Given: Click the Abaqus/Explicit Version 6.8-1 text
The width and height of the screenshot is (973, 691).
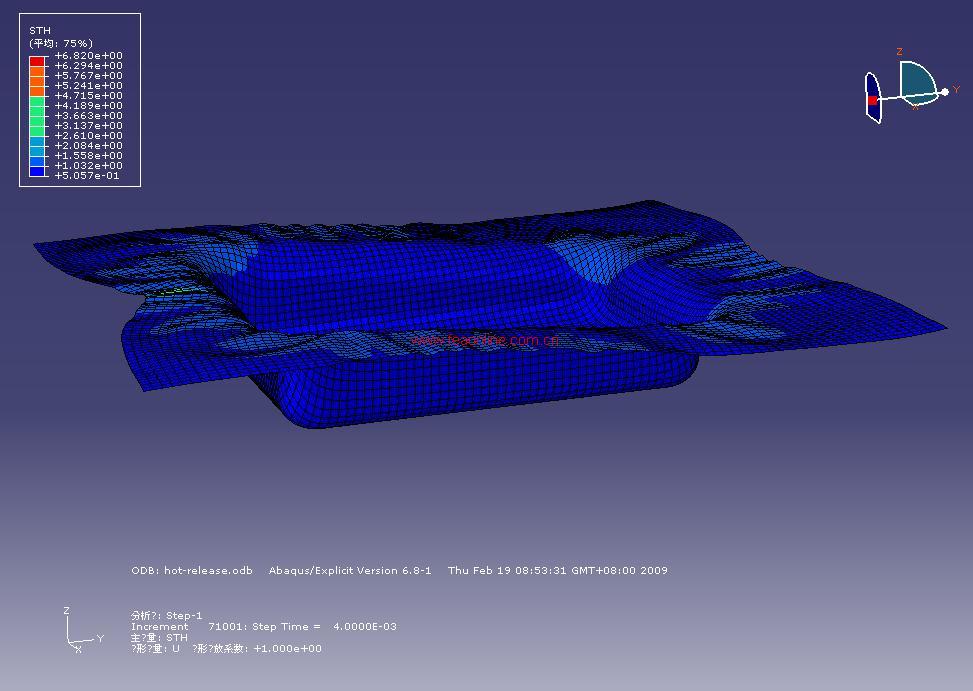Looking at the screenshot, I should click(x=350, y=571).
